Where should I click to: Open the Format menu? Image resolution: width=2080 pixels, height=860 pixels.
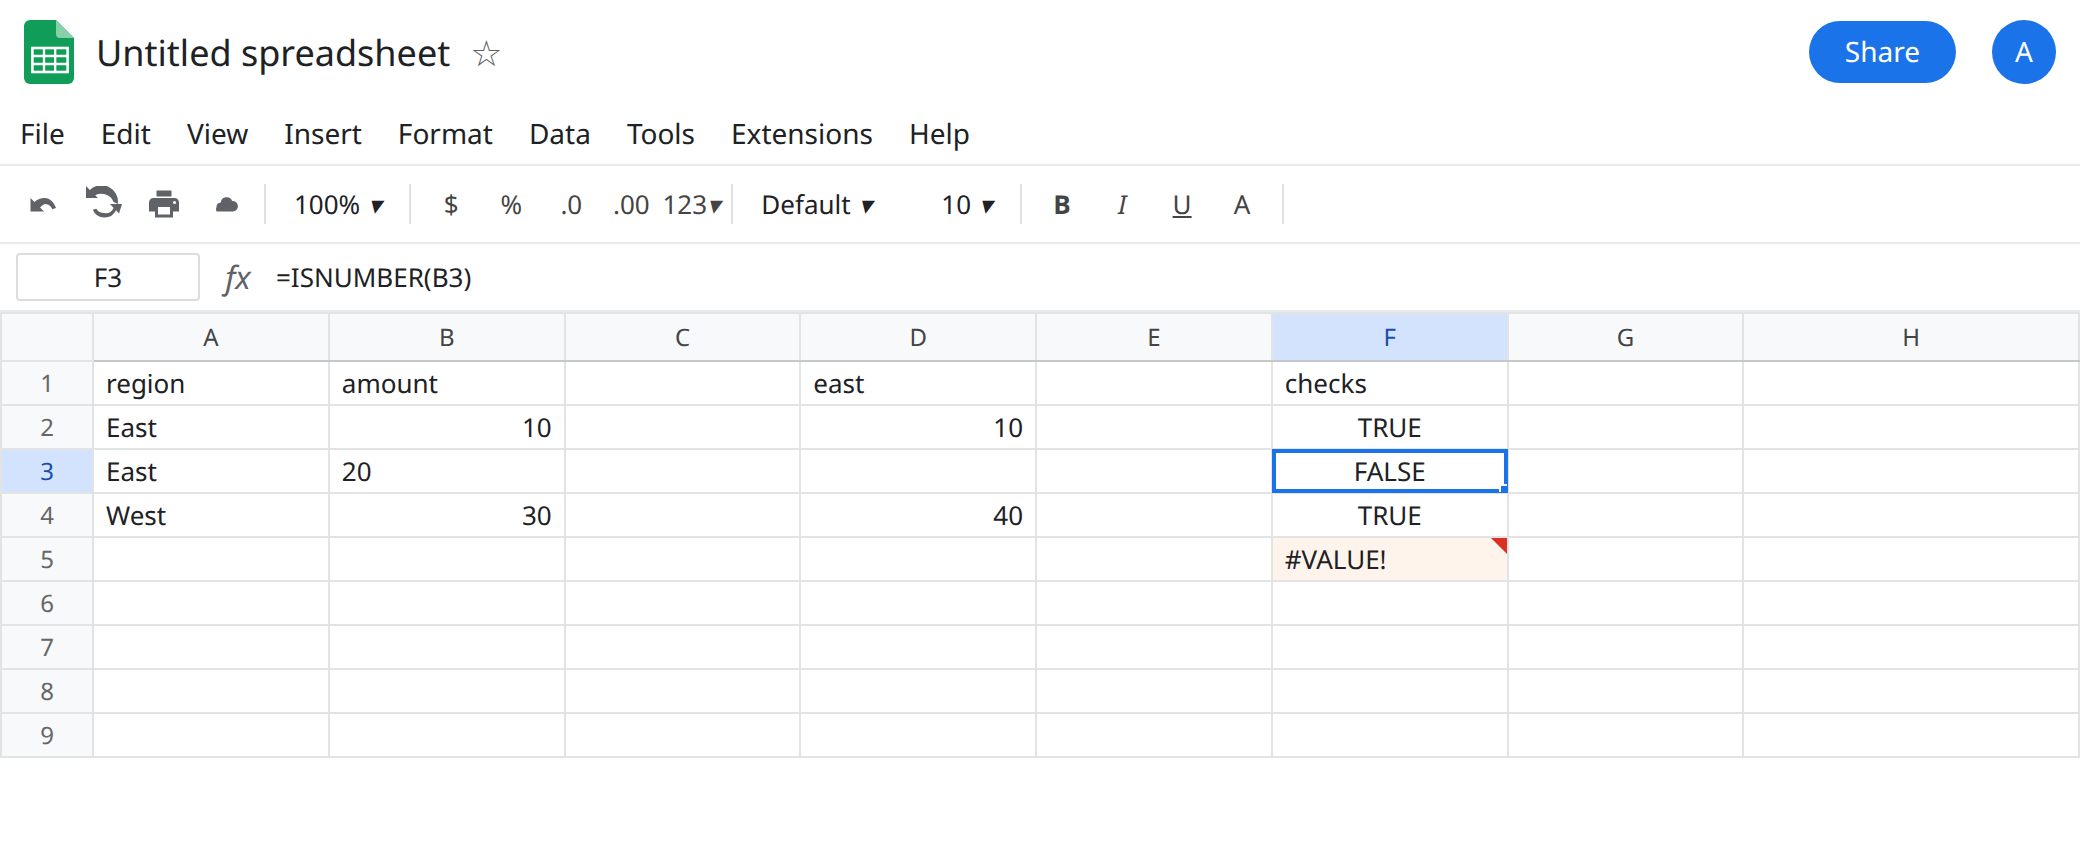click(x=445, y=134)
